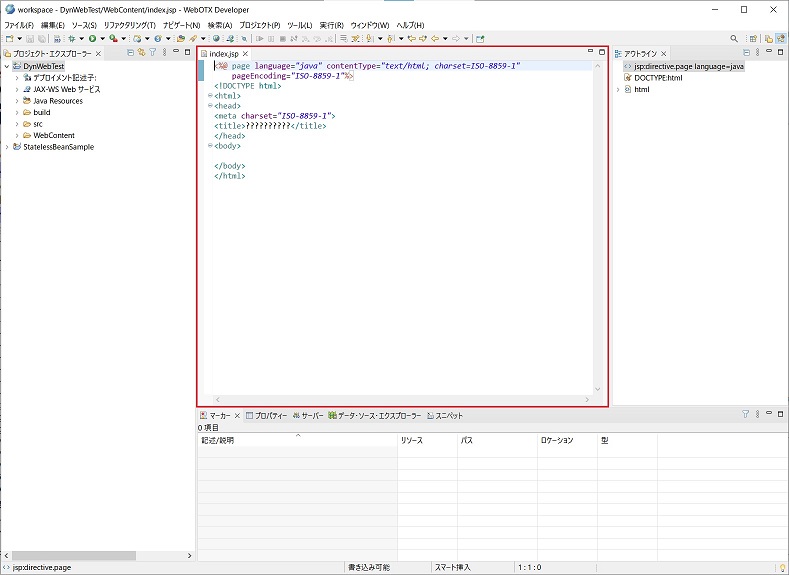
Task: Expand the html node in Outline
Action: pyautogui.click(x=618, y=89)
